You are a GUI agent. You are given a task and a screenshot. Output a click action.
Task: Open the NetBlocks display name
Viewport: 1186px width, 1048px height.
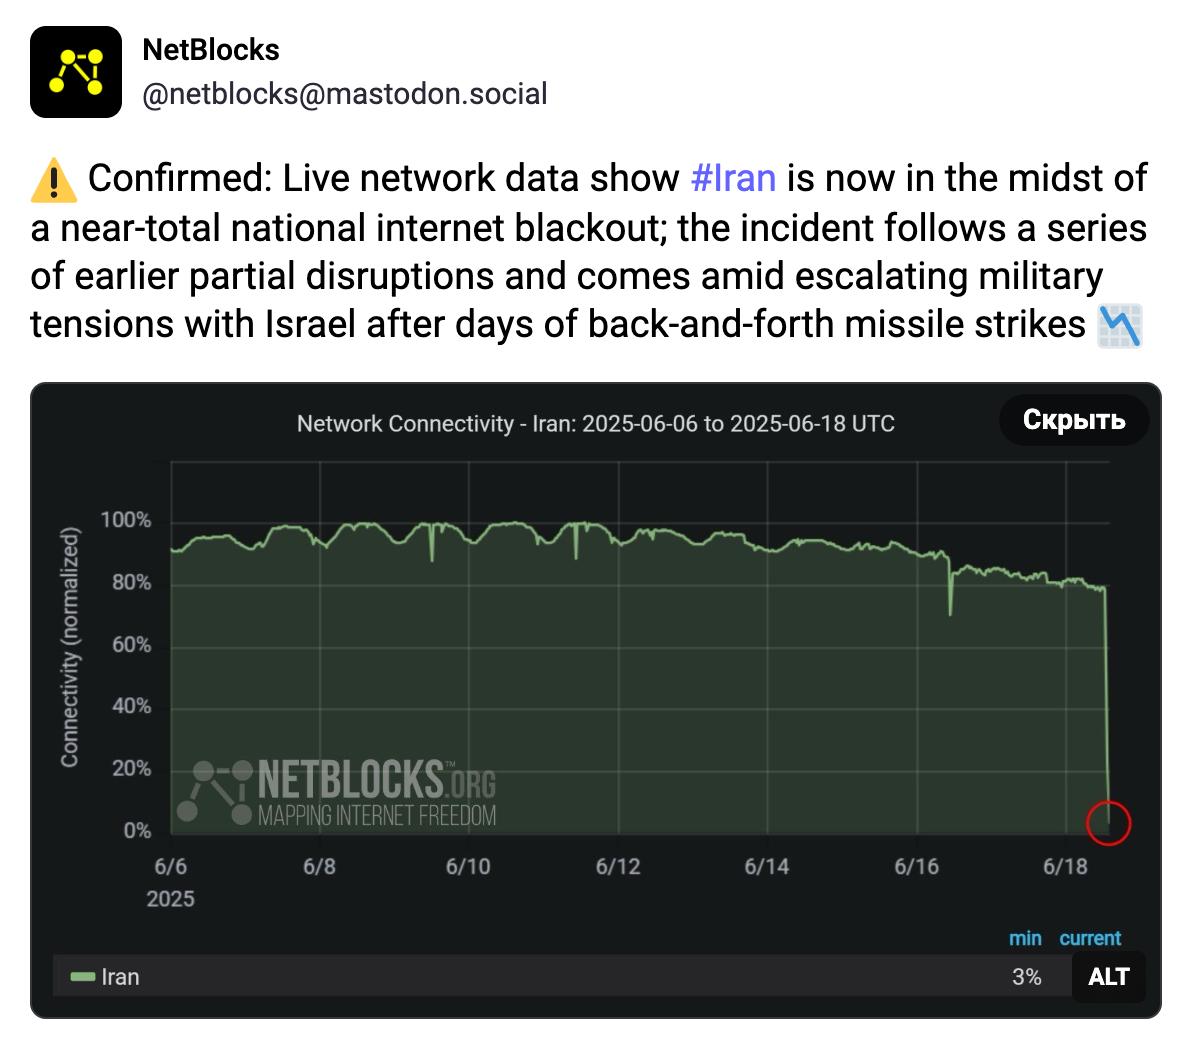(211, 50)
